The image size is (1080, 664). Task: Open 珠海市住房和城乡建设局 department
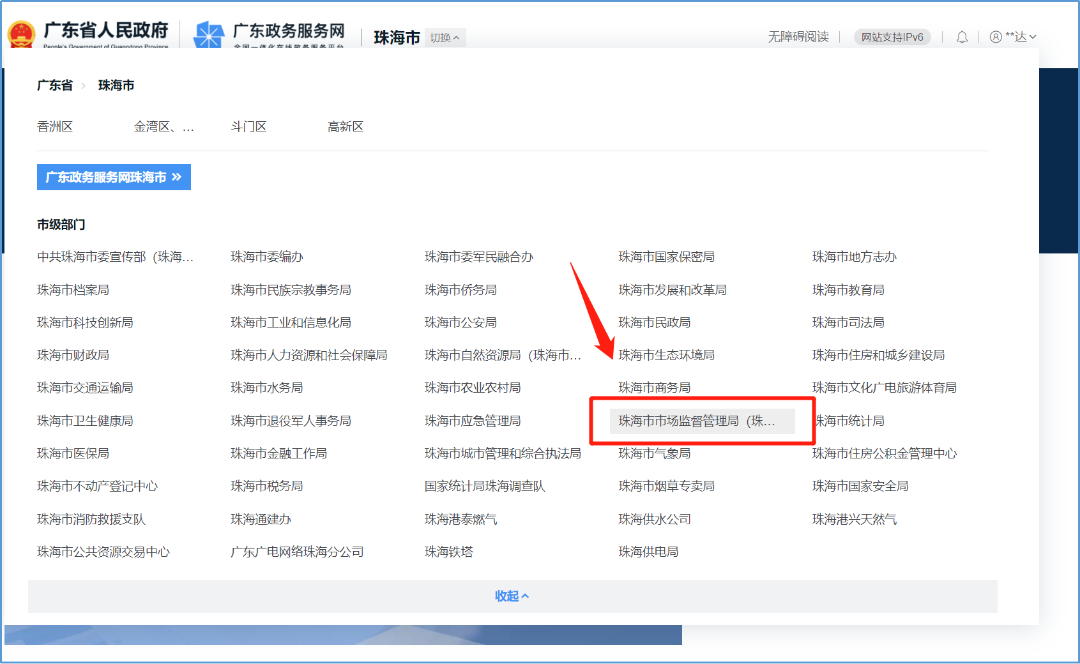878,355
